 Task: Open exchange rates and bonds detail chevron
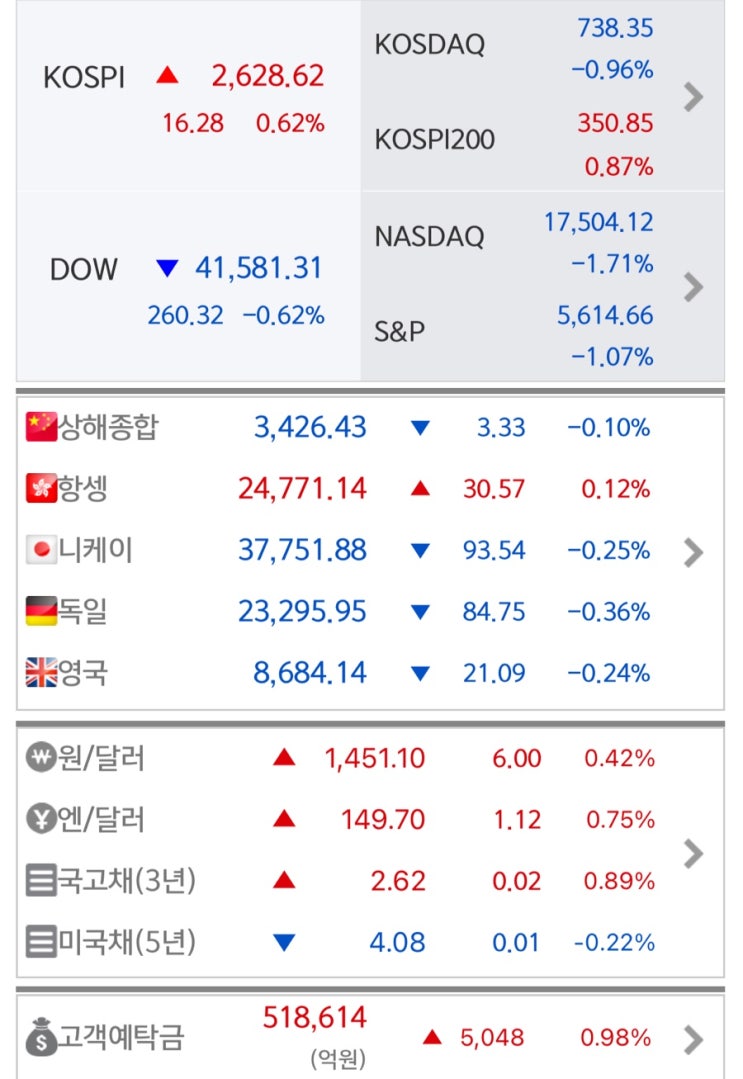coord(693,853)
